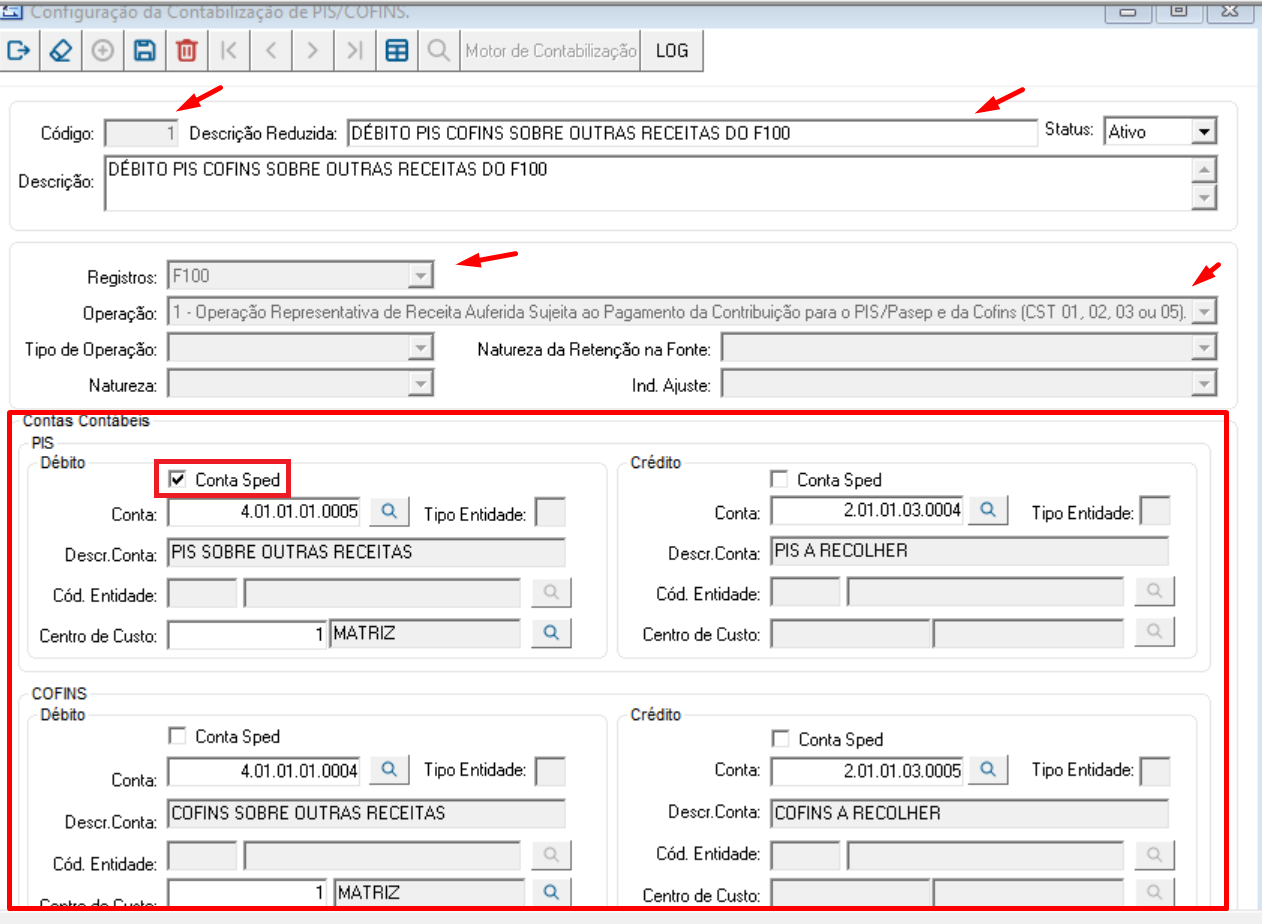
Task: Click the Código field
Action: coord(142,132)
